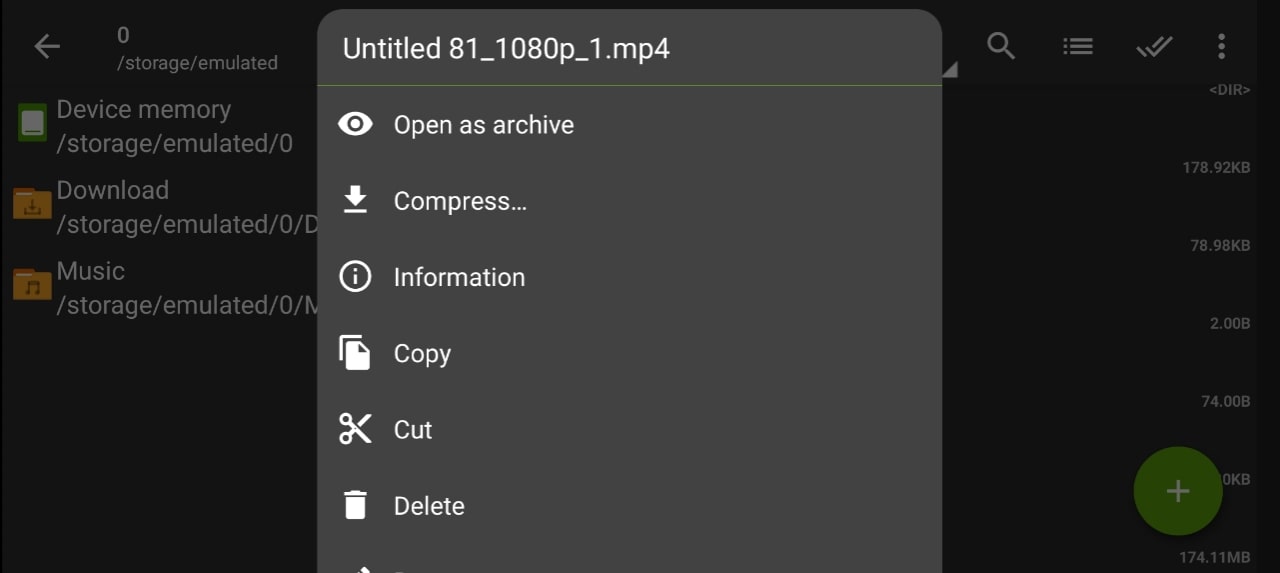The image size is (1280, 573).
Task: Open the Device memory location
Action: pos(160,126)
